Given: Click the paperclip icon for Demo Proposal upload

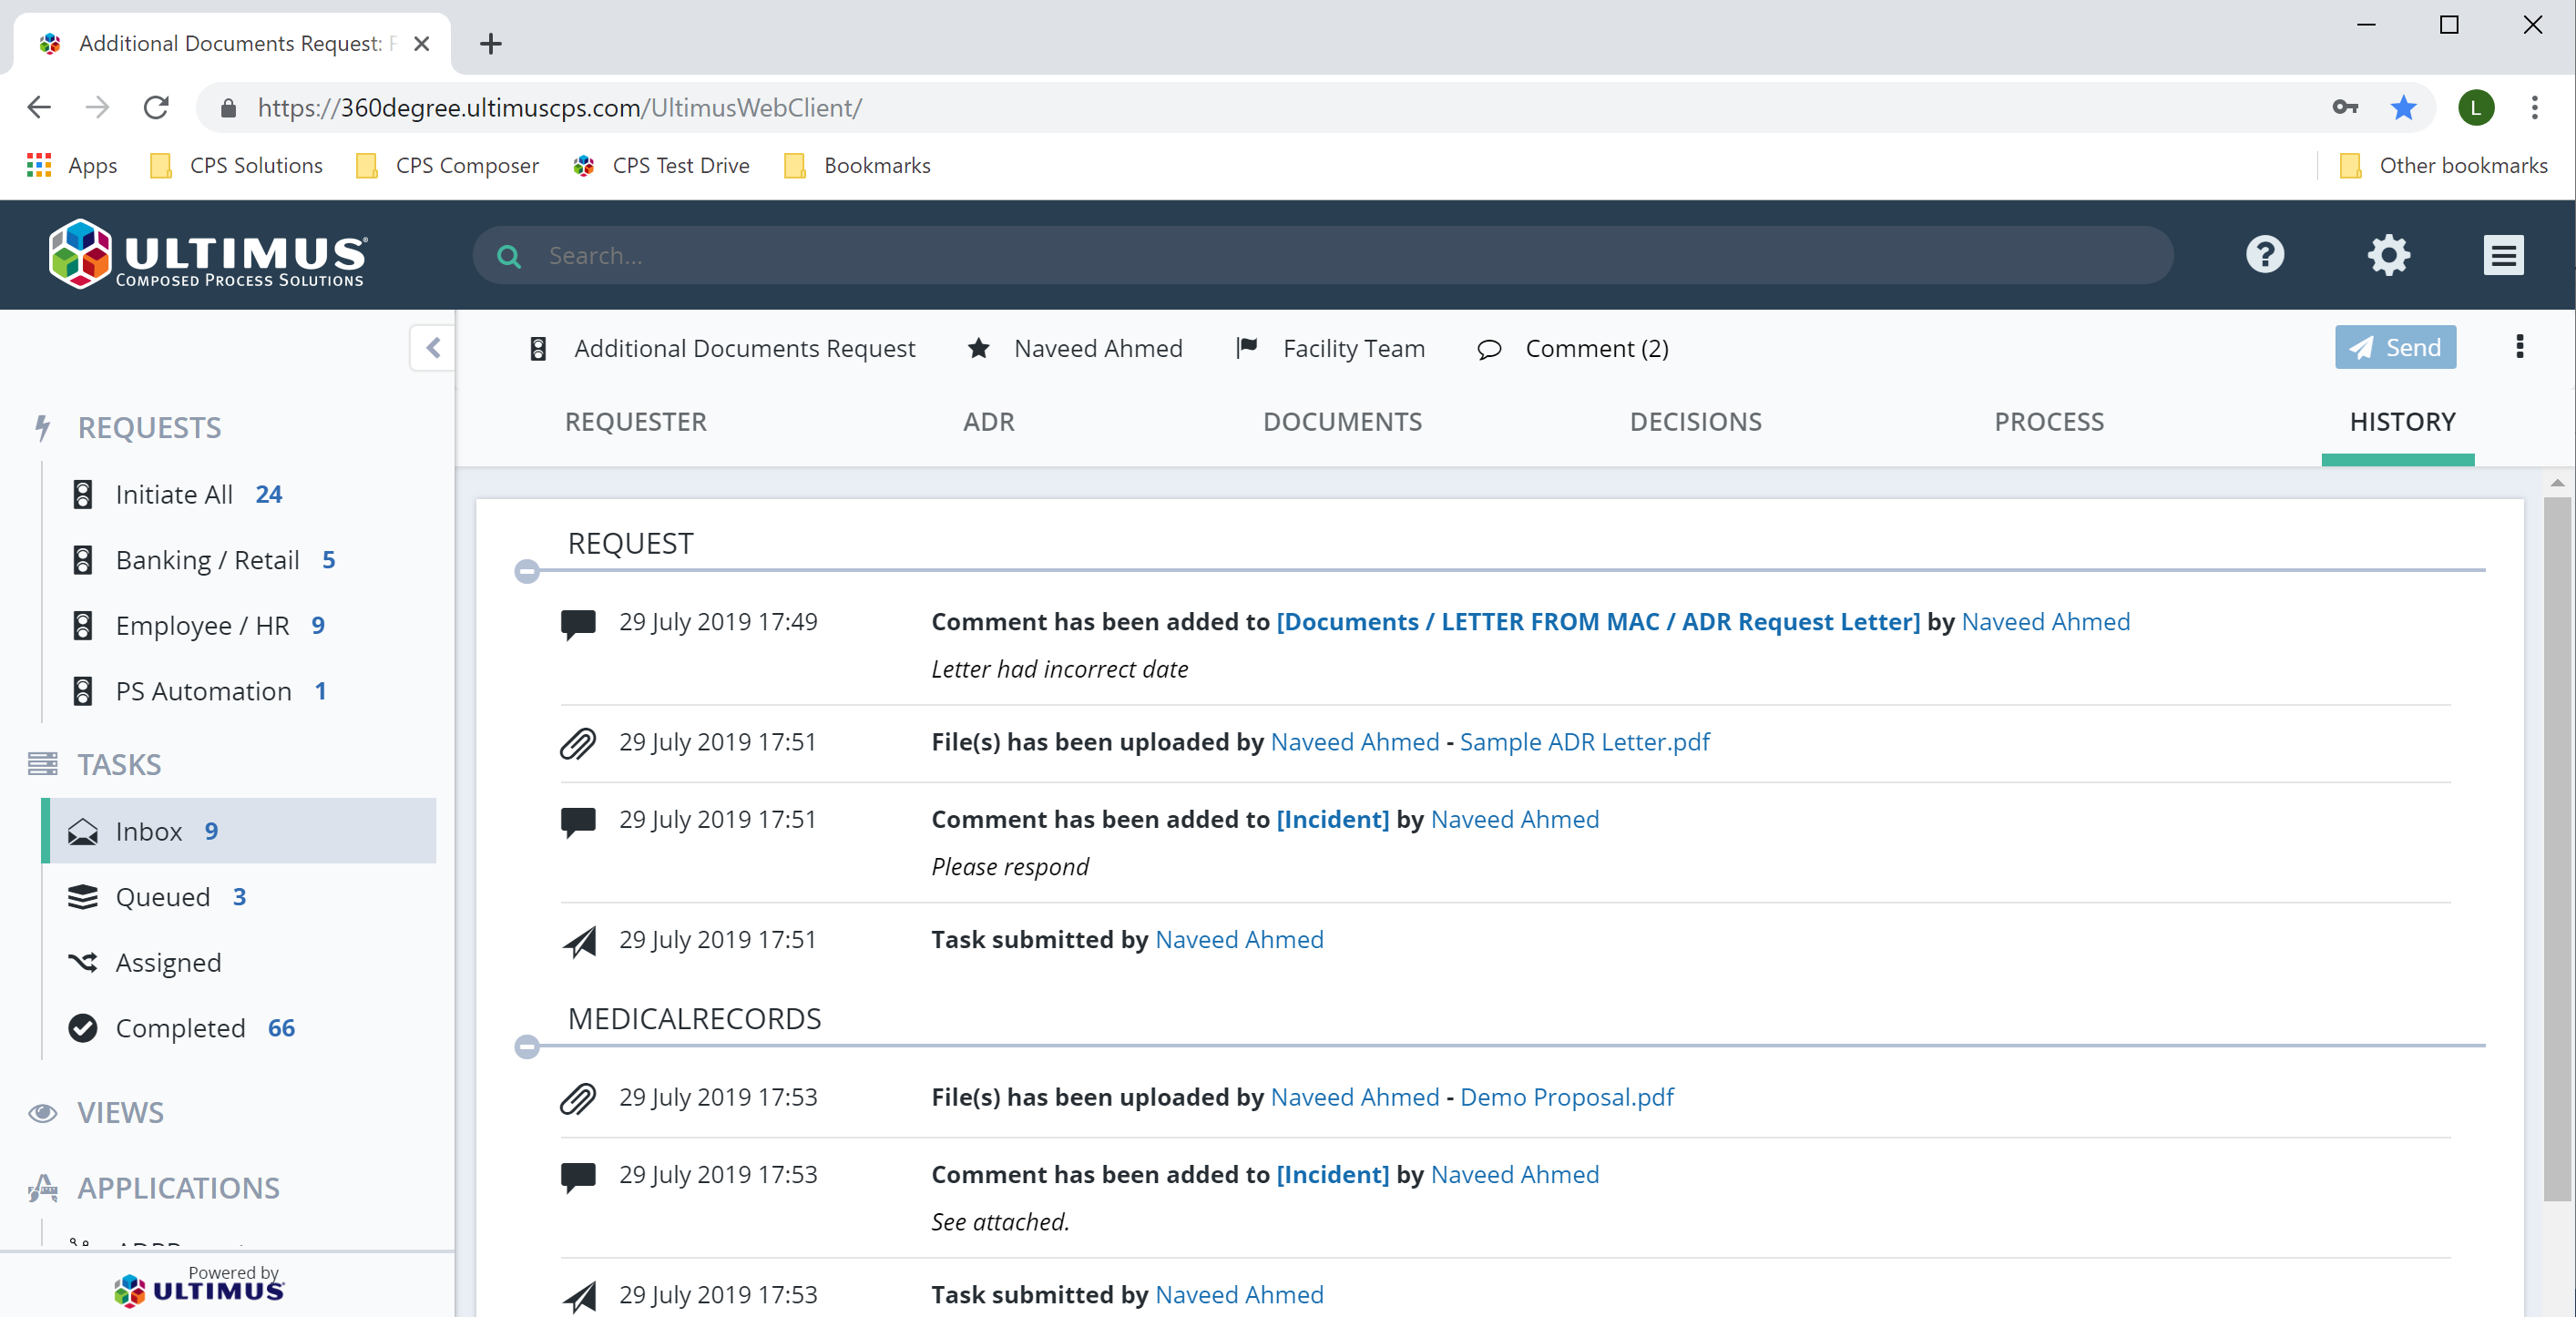Looking at the screenshot, I should [x=578, y=1098].
